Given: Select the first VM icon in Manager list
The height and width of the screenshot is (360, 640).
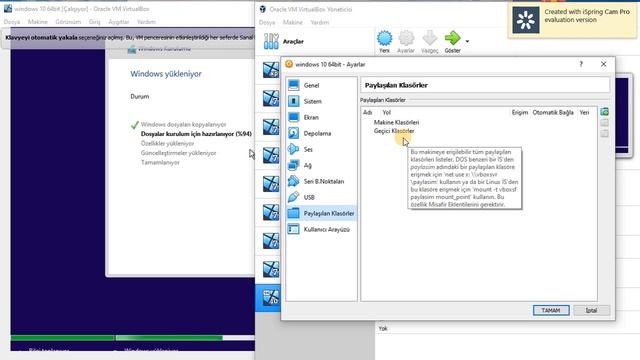Looking at the screenshot, I should click(271, 70).
